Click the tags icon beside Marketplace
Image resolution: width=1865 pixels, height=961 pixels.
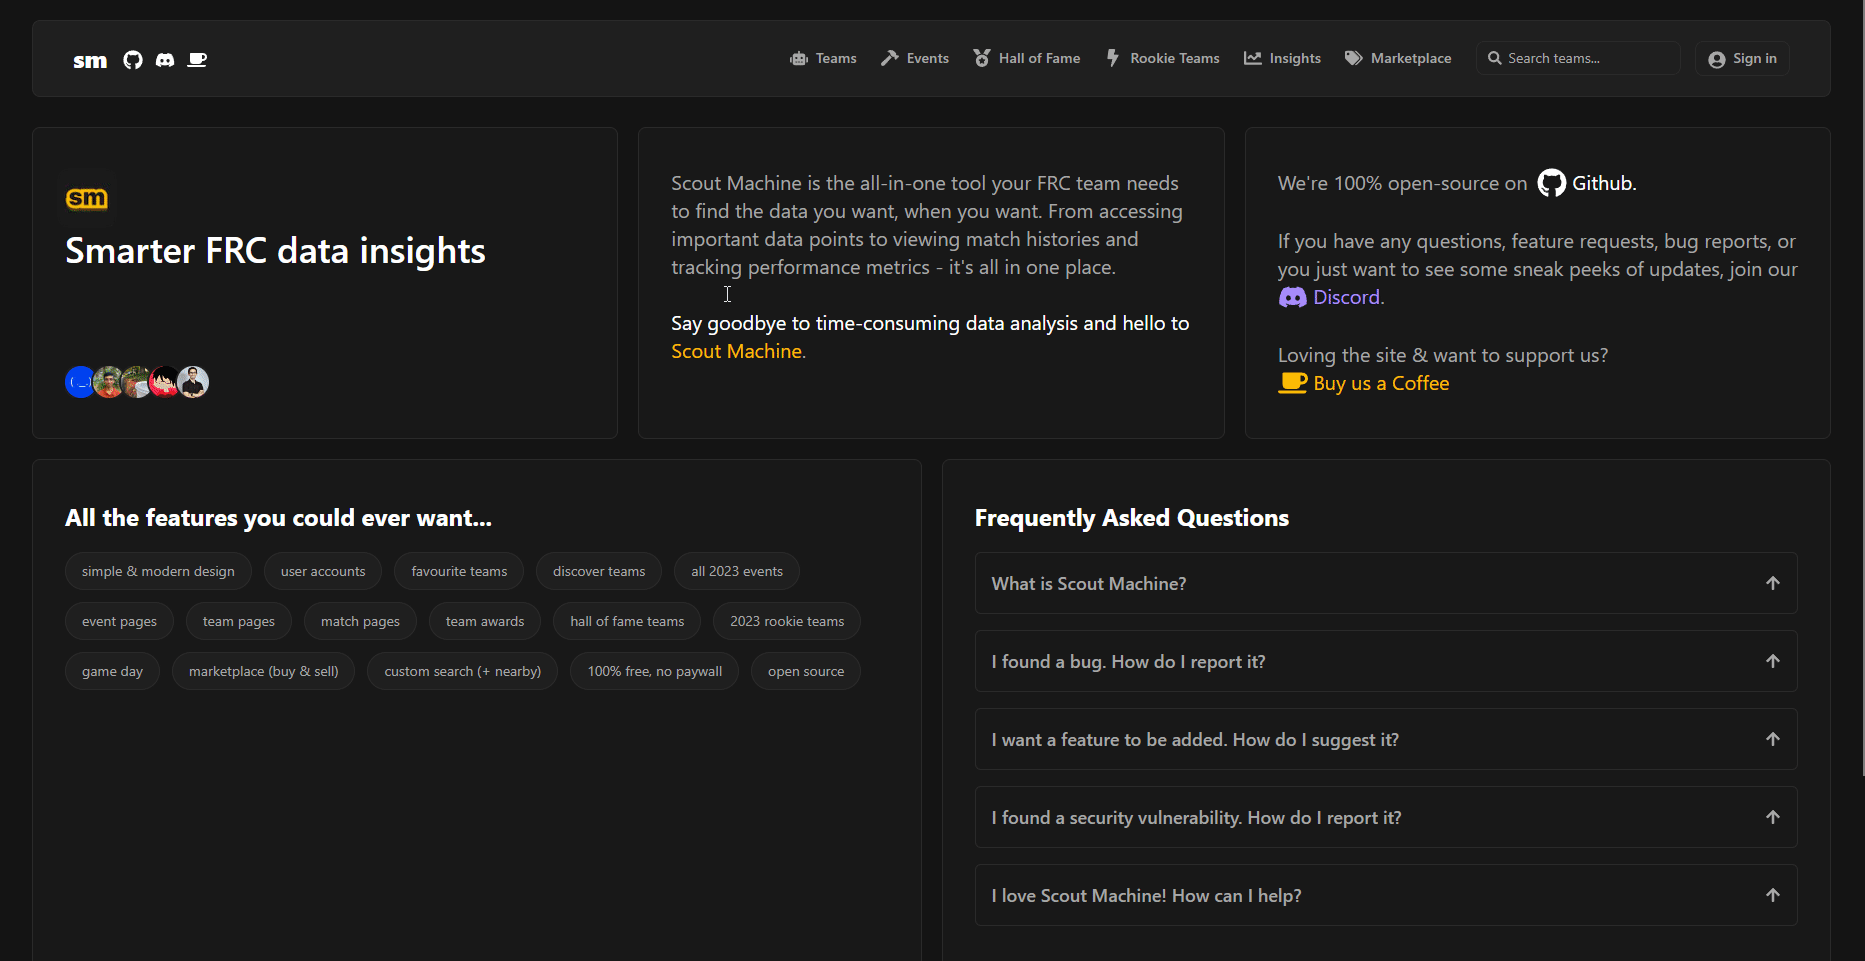(x=1354, y=59)
